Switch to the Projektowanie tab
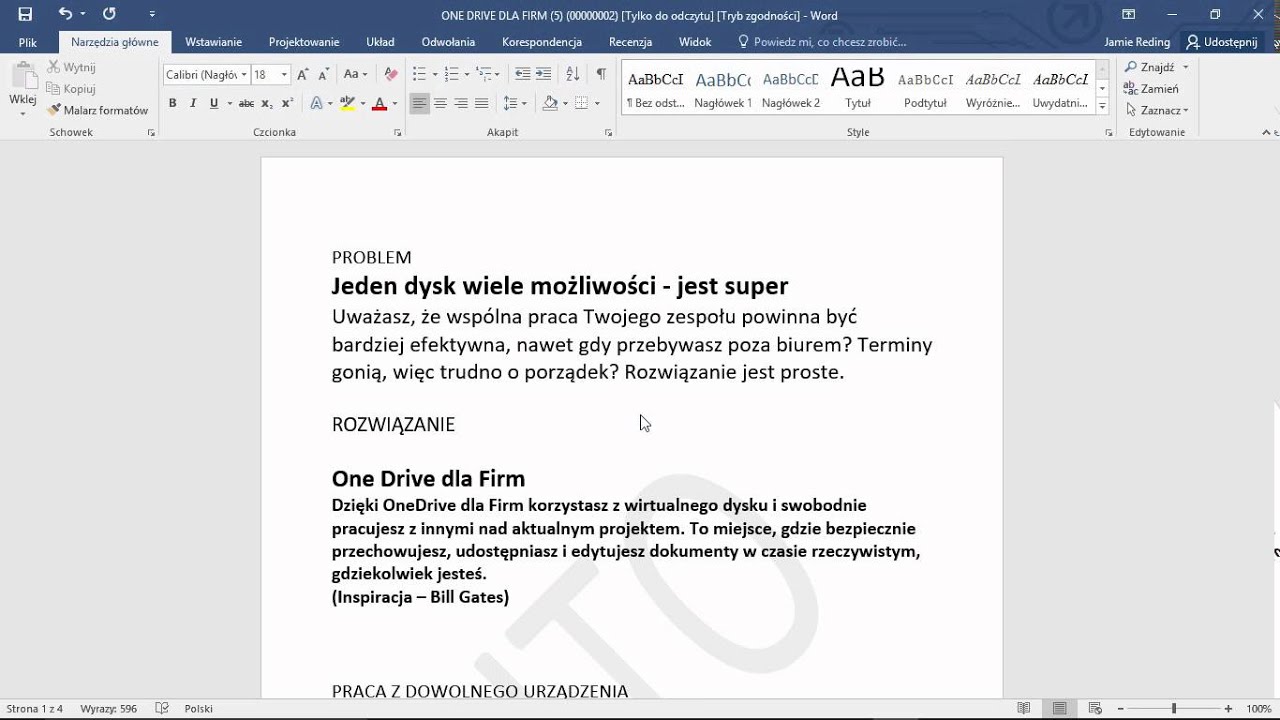The height and width of the screenshot is (720, 1280). click(x=304, y=42)
